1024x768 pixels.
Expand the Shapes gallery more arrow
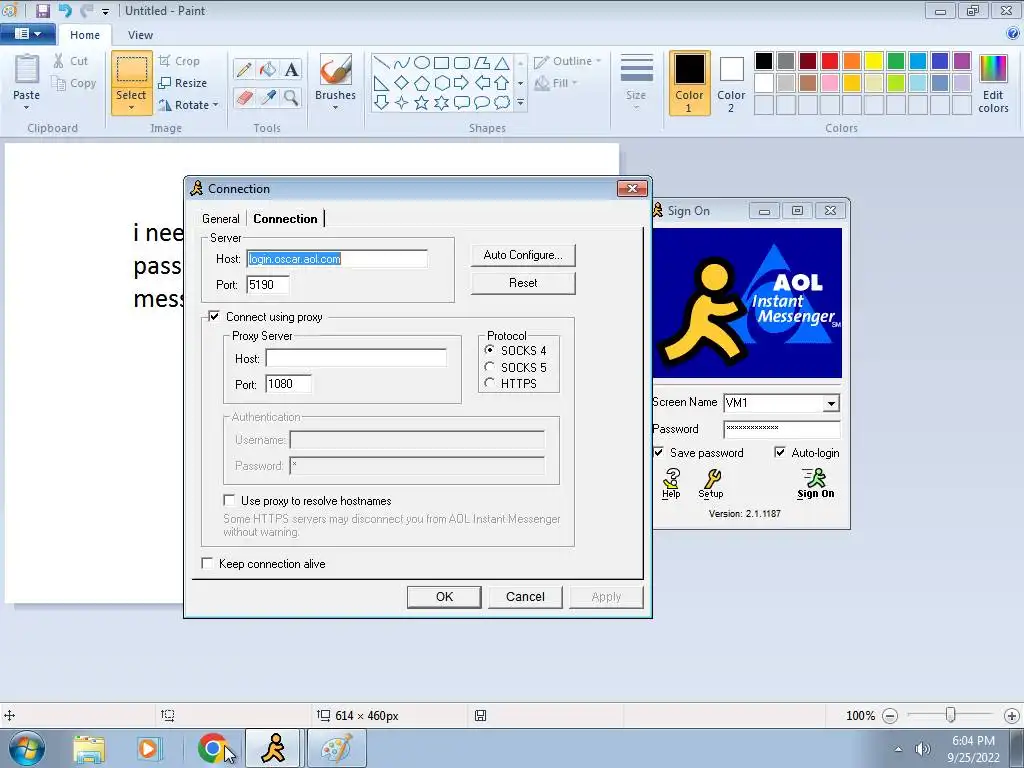click(x=520, y=103)
